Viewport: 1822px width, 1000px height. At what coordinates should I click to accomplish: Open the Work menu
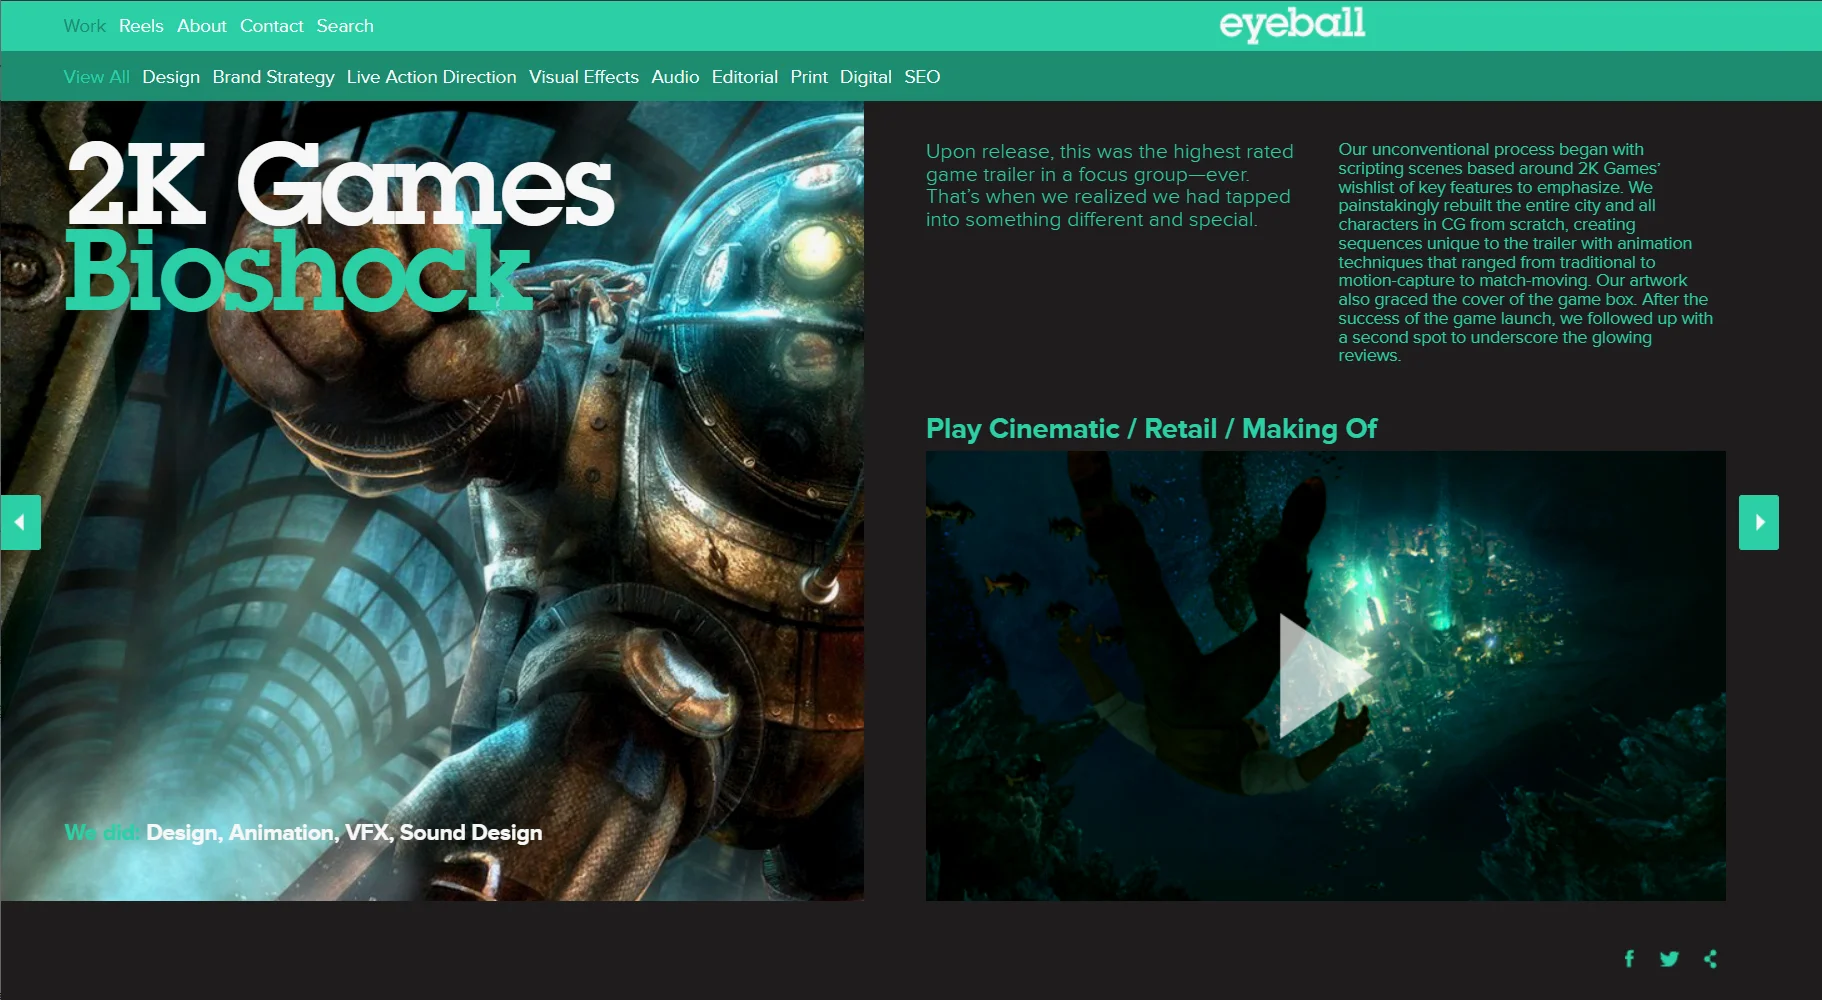tap(84, 26)
